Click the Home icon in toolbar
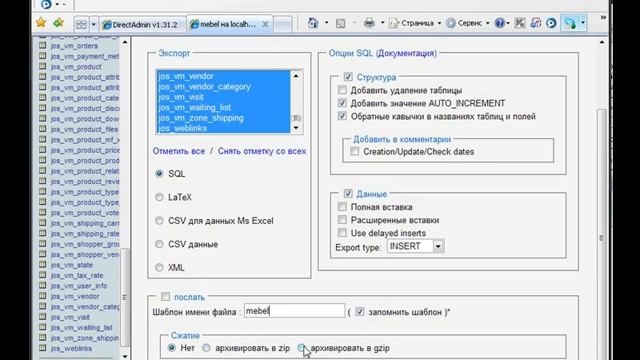The height and width of the screenshot is (360, 640). coord(313,23)
